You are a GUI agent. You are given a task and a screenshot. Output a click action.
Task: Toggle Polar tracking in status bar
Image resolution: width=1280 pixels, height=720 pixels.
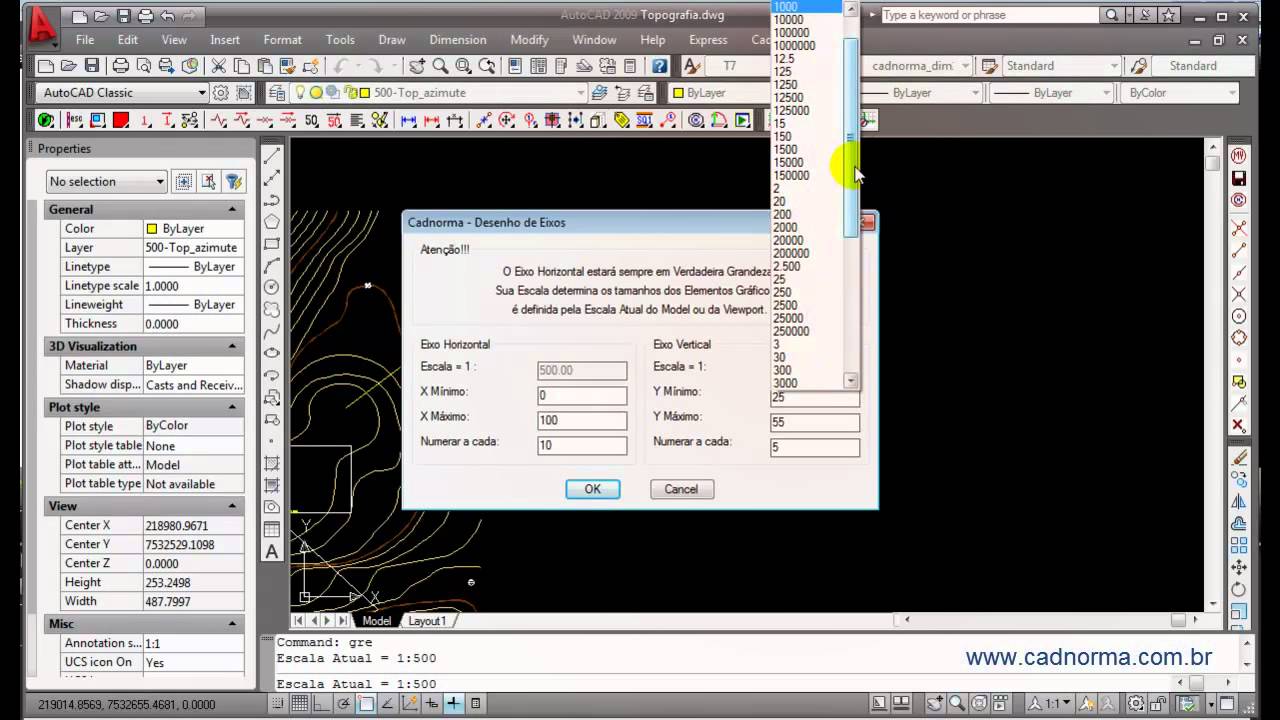[x=345, y=704]
